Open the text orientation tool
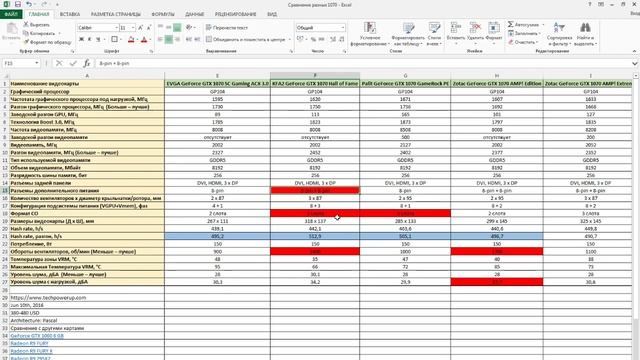The height and width of the screenshot is (360, 640). coord(189,28)
